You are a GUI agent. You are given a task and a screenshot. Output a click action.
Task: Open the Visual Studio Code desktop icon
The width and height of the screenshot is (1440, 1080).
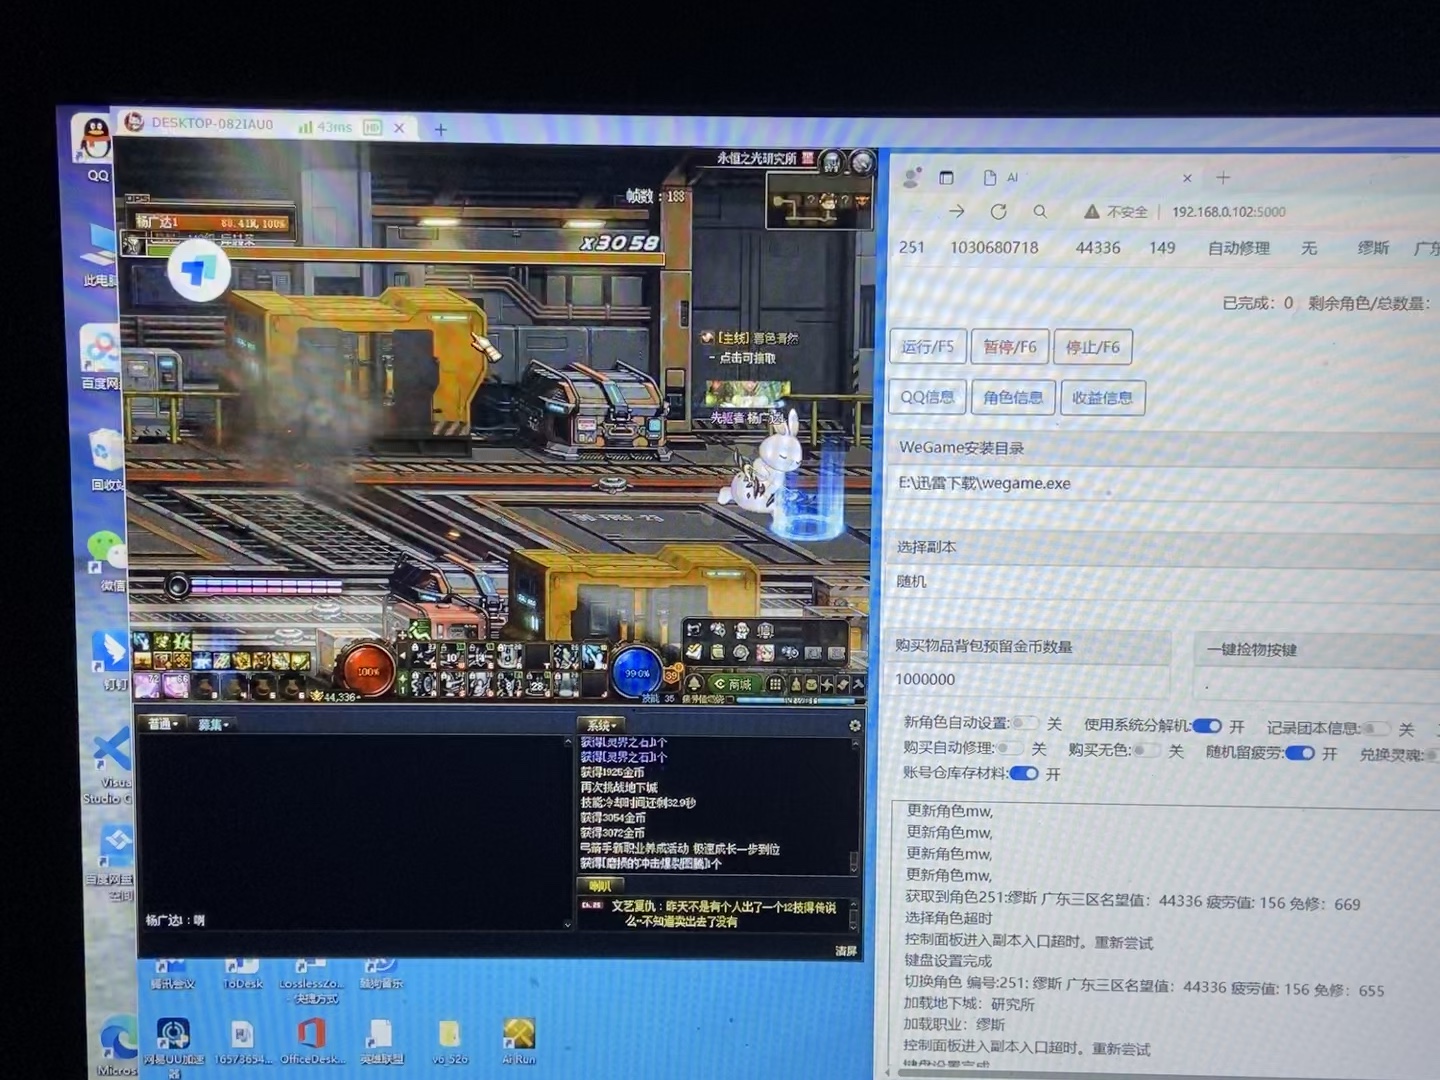coord(108,765)
